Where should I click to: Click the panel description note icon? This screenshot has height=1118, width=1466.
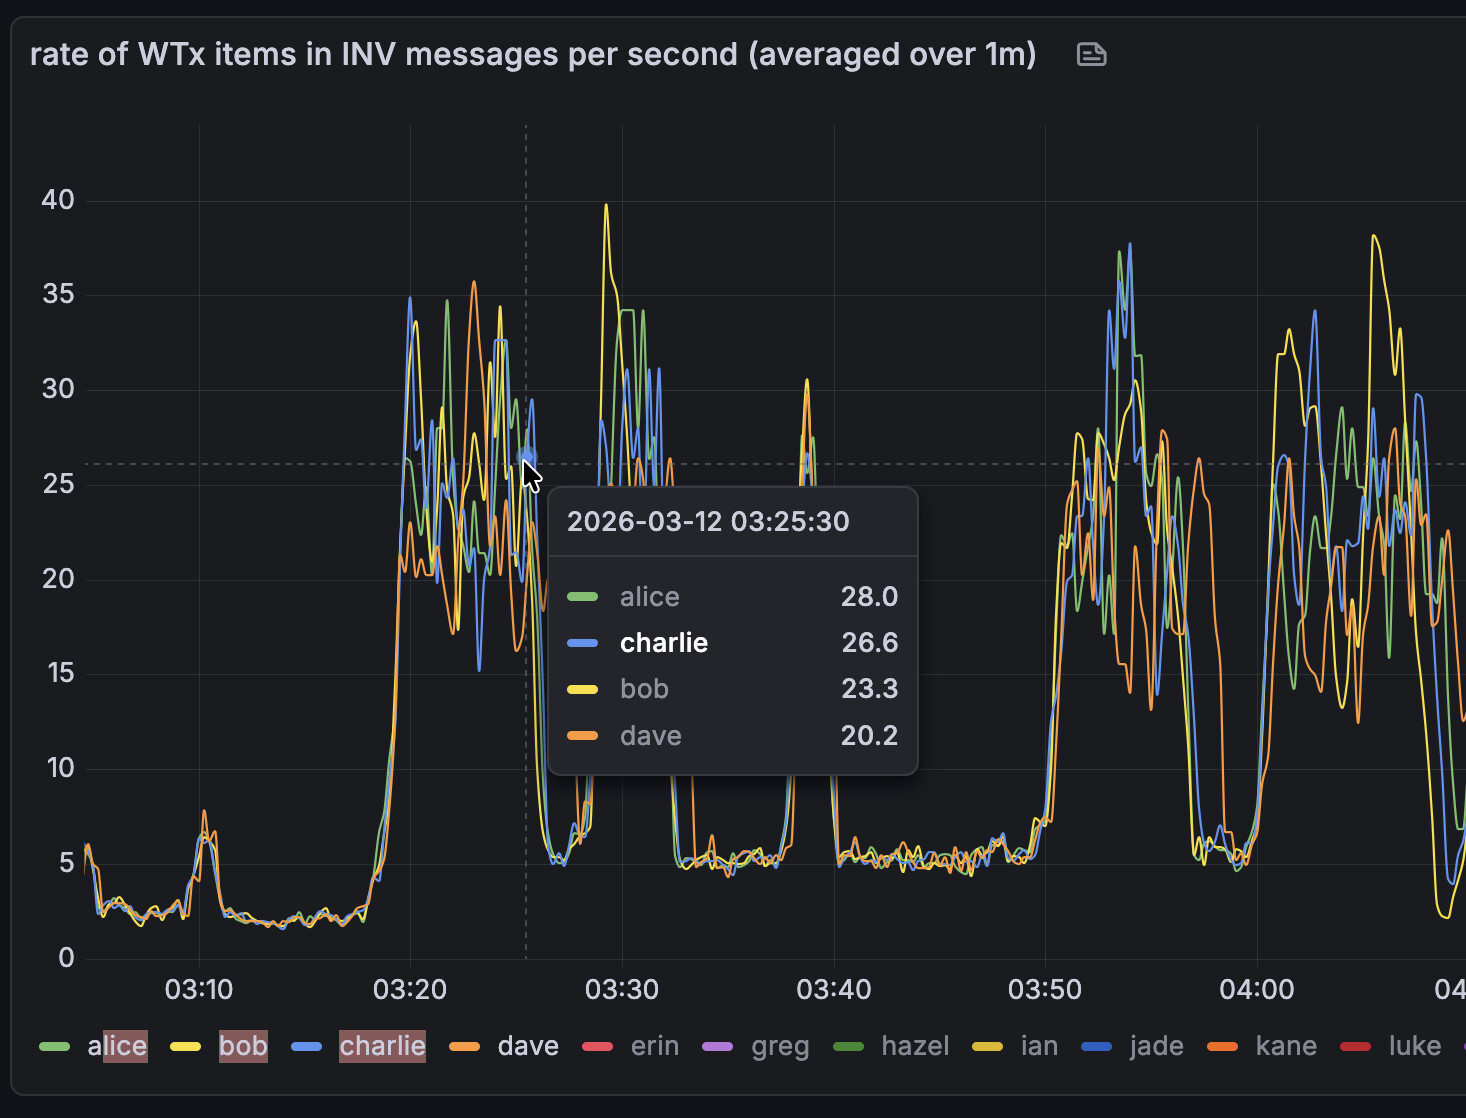(1091, 54)
